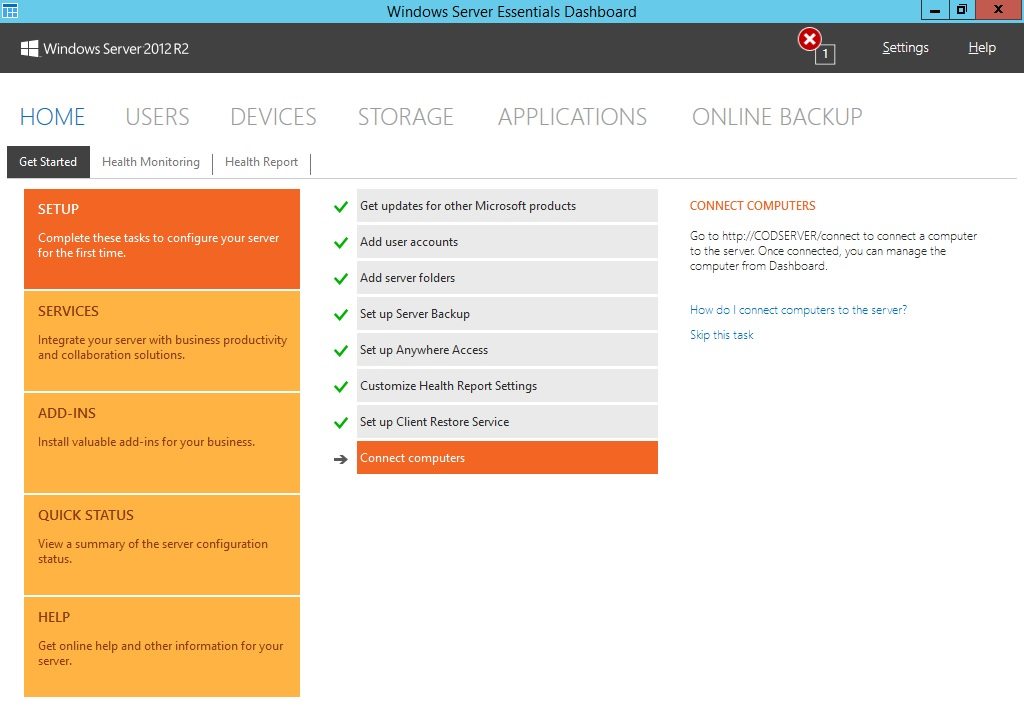Select the Add server folders task
Screen dimensions: 1024x728
coord(507,277)
